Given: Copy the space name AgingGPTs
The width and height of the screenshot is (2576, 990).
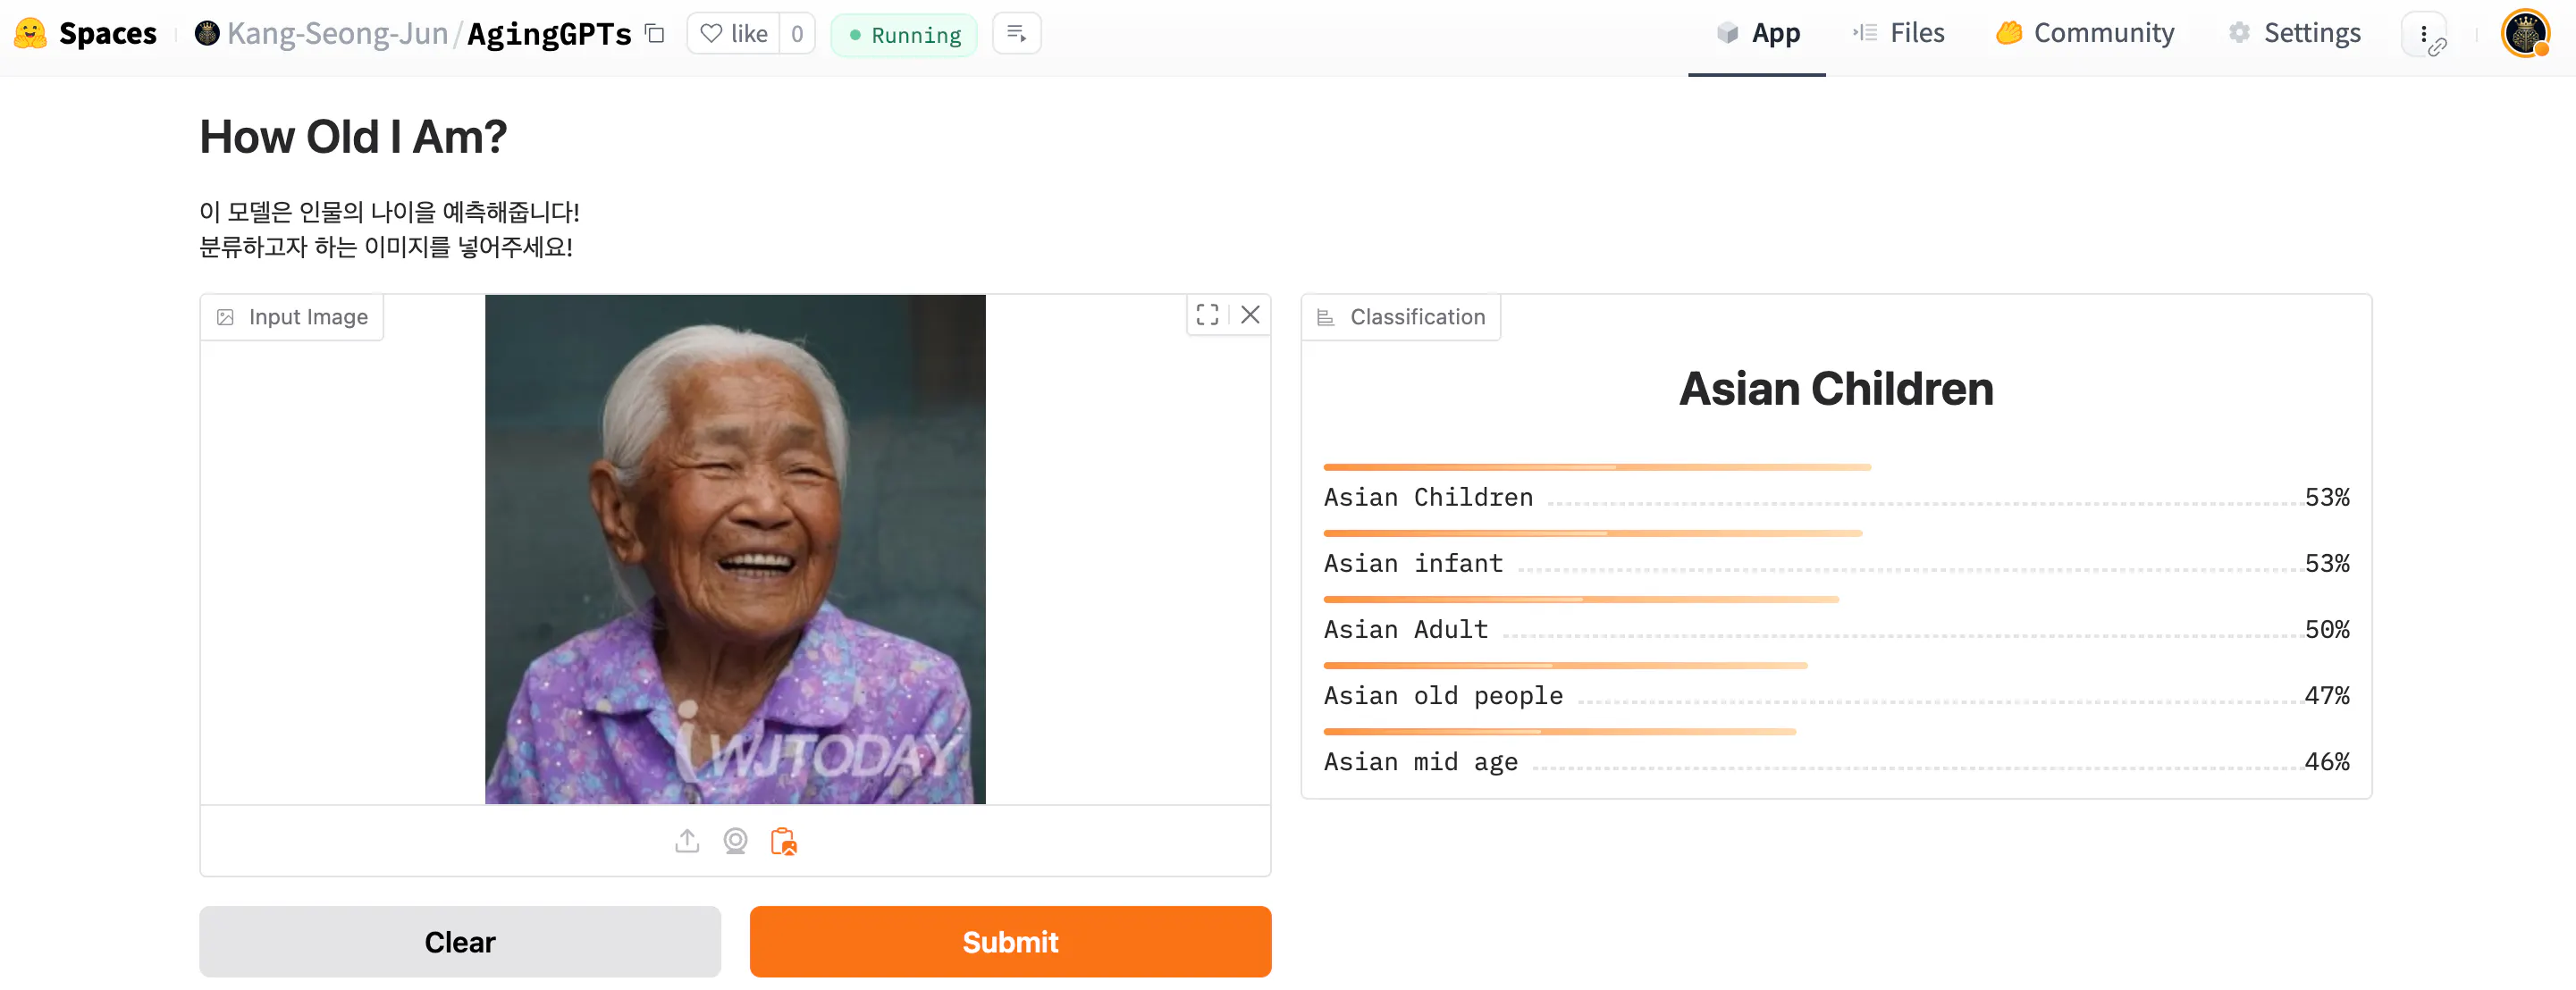Looking at the screenshot, I should tap(655, 34).
